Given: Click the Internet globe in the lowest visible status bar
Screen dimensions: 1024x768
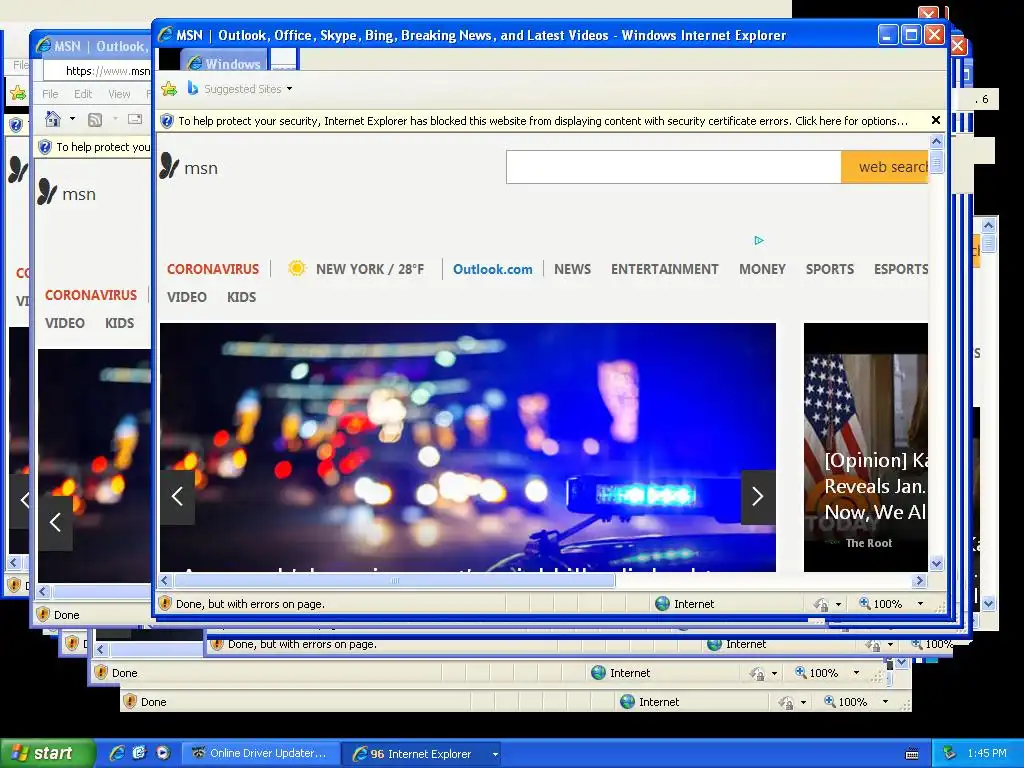Looking at the screenshot, I should pos(628,701).
